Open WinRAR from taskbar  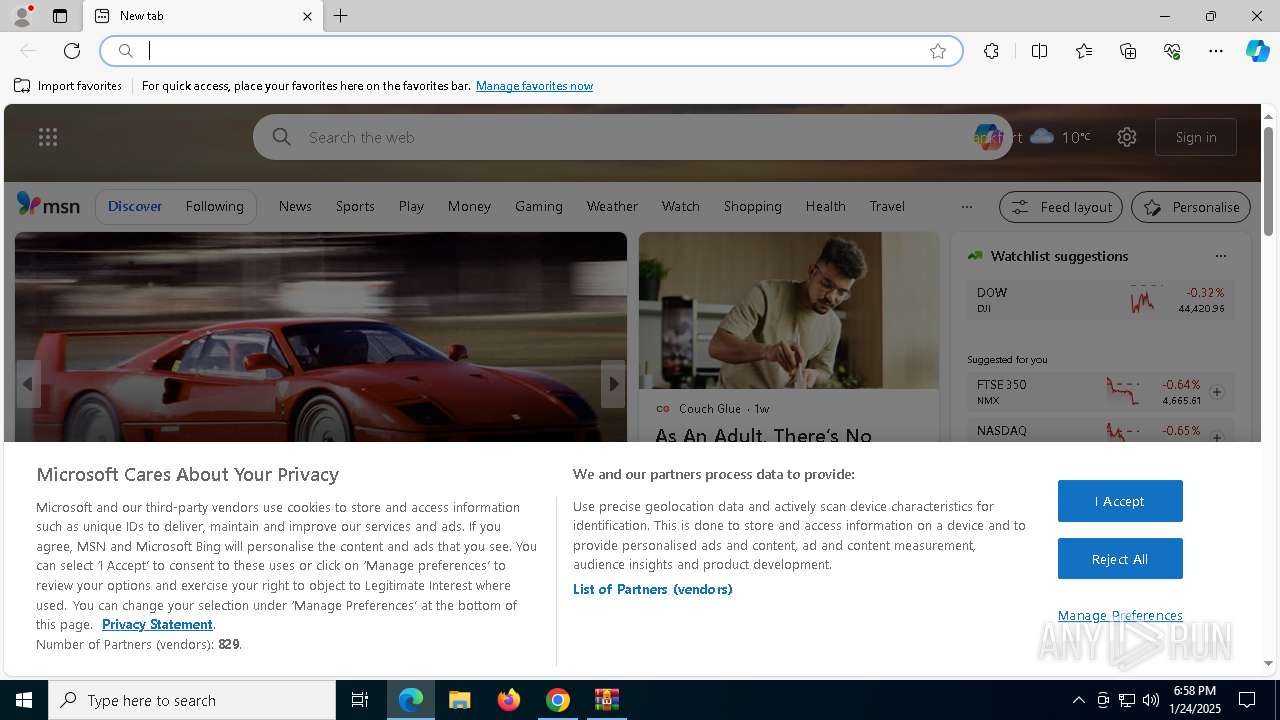tap(606, 700)
